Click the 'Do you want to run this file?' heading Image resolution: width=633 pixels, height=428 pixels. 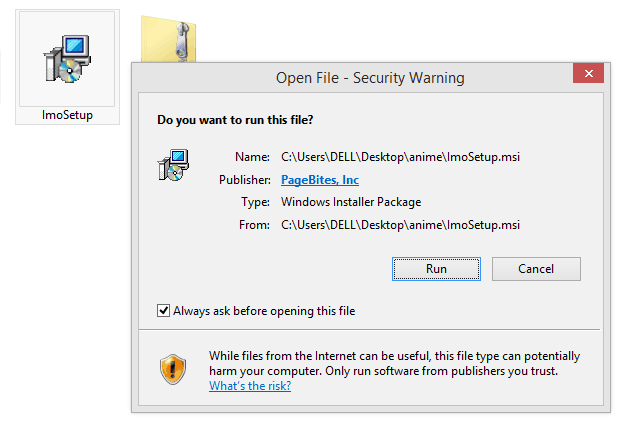click(235, 120)
